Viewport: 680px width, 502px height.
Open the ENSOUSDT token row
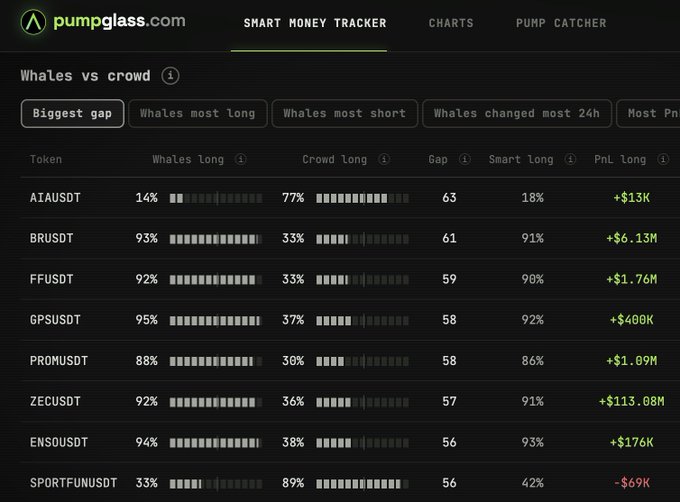350,442
